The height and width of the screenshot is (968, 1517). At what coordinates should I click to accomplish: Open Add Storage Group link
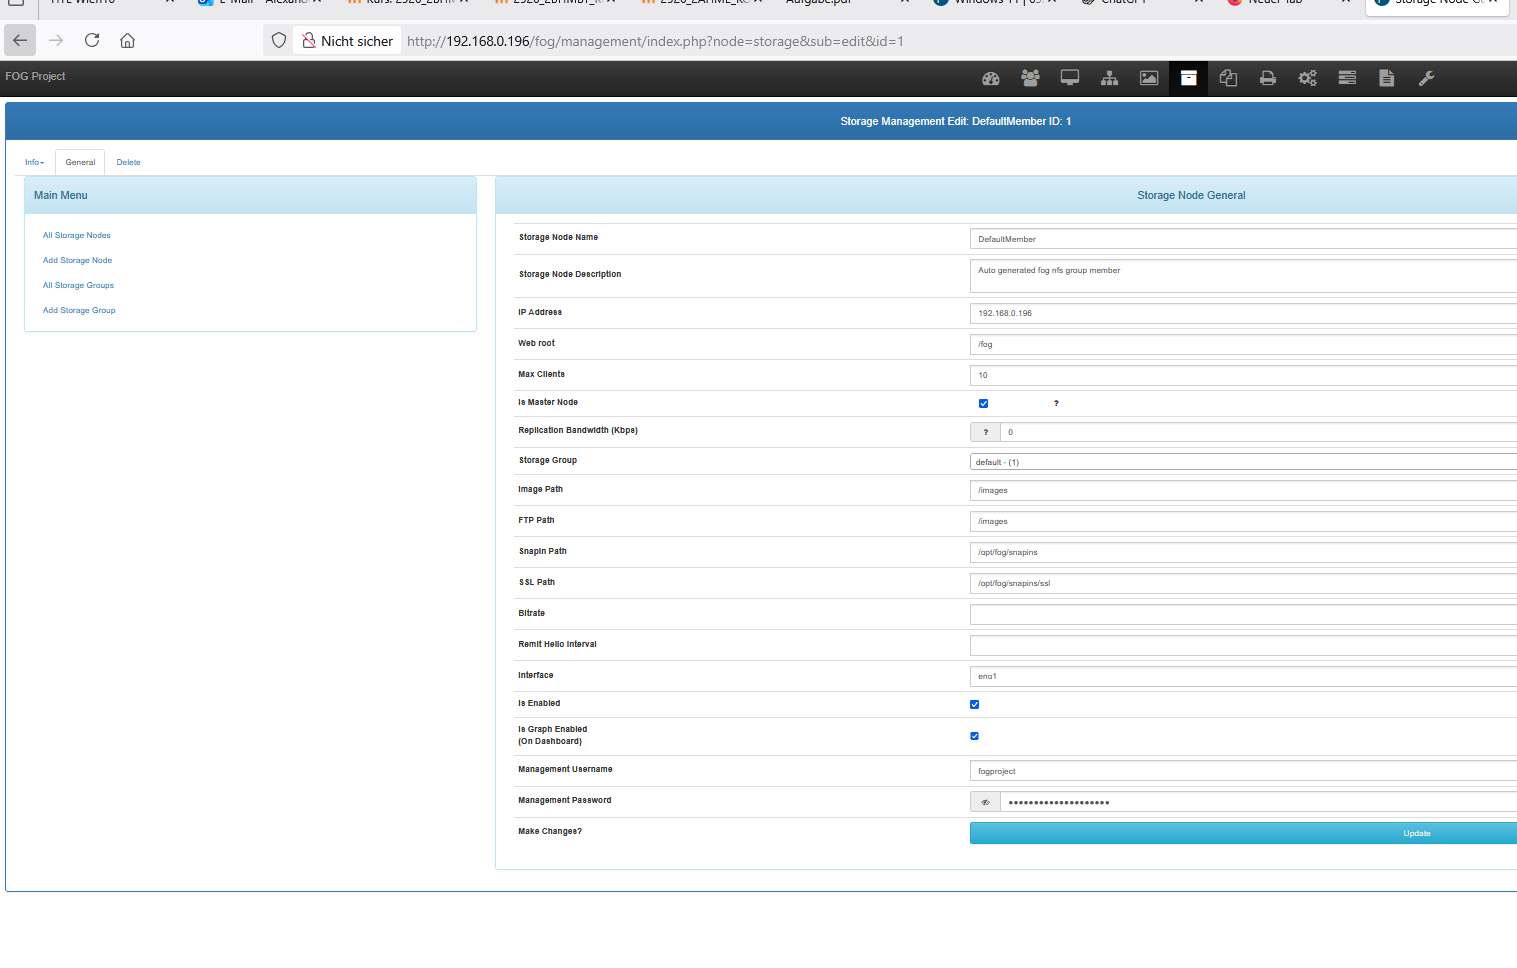(x=79, y=310)
